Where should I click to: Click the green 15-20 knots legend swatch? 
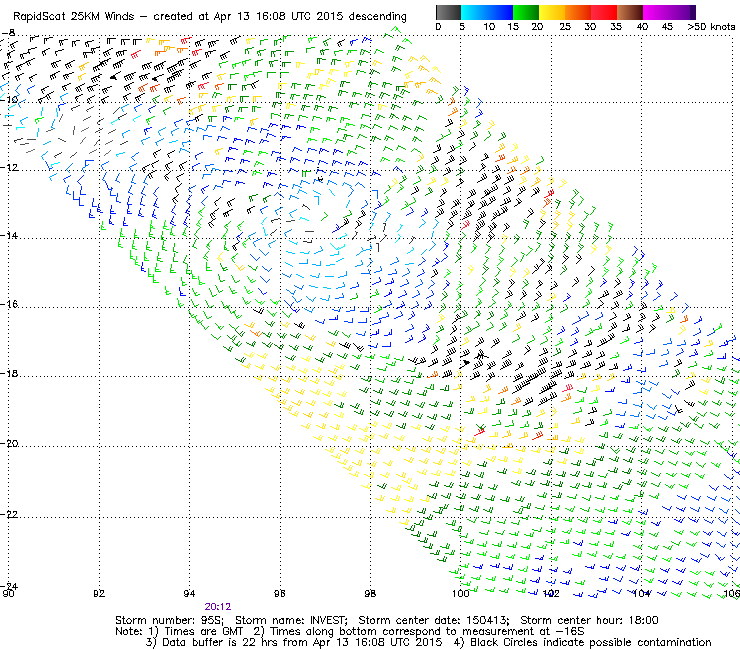pos(526,12)
